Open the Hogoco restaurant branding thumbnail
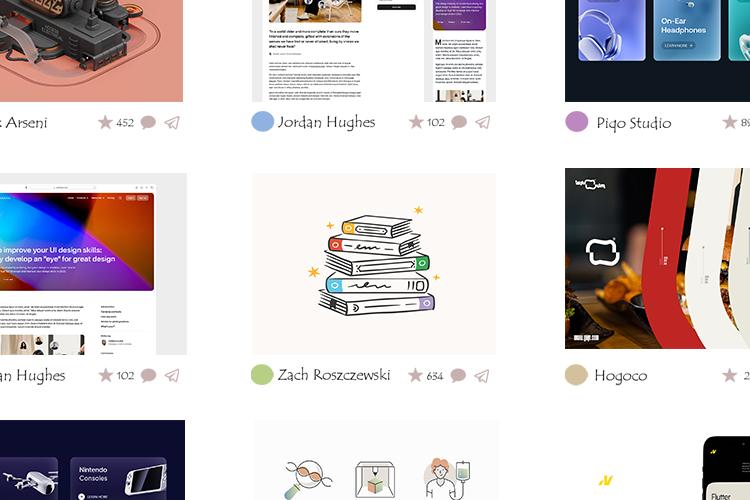This screenshot has height=500, width=750. pos(657,258)
